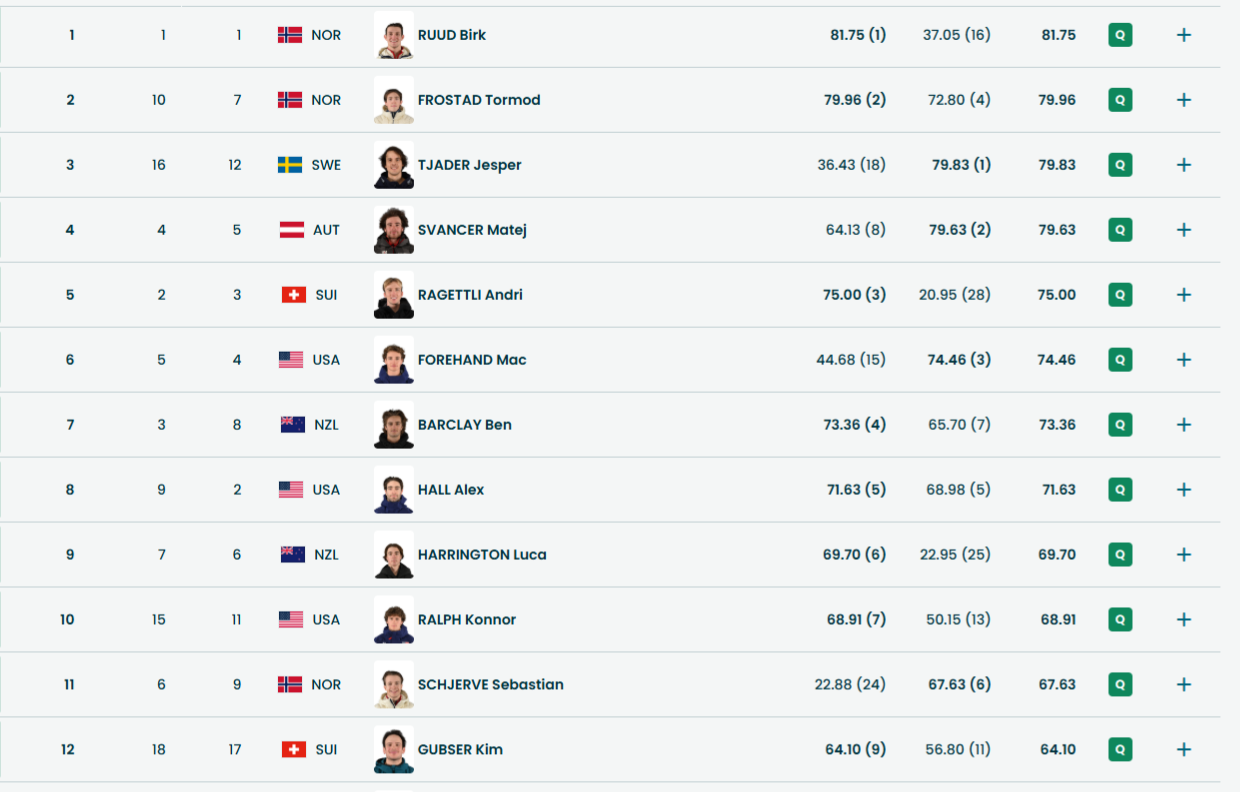
Task: Open athlete link SCHJERVE Sebastian
Action: pyautogui.click(x=490, y=685)
